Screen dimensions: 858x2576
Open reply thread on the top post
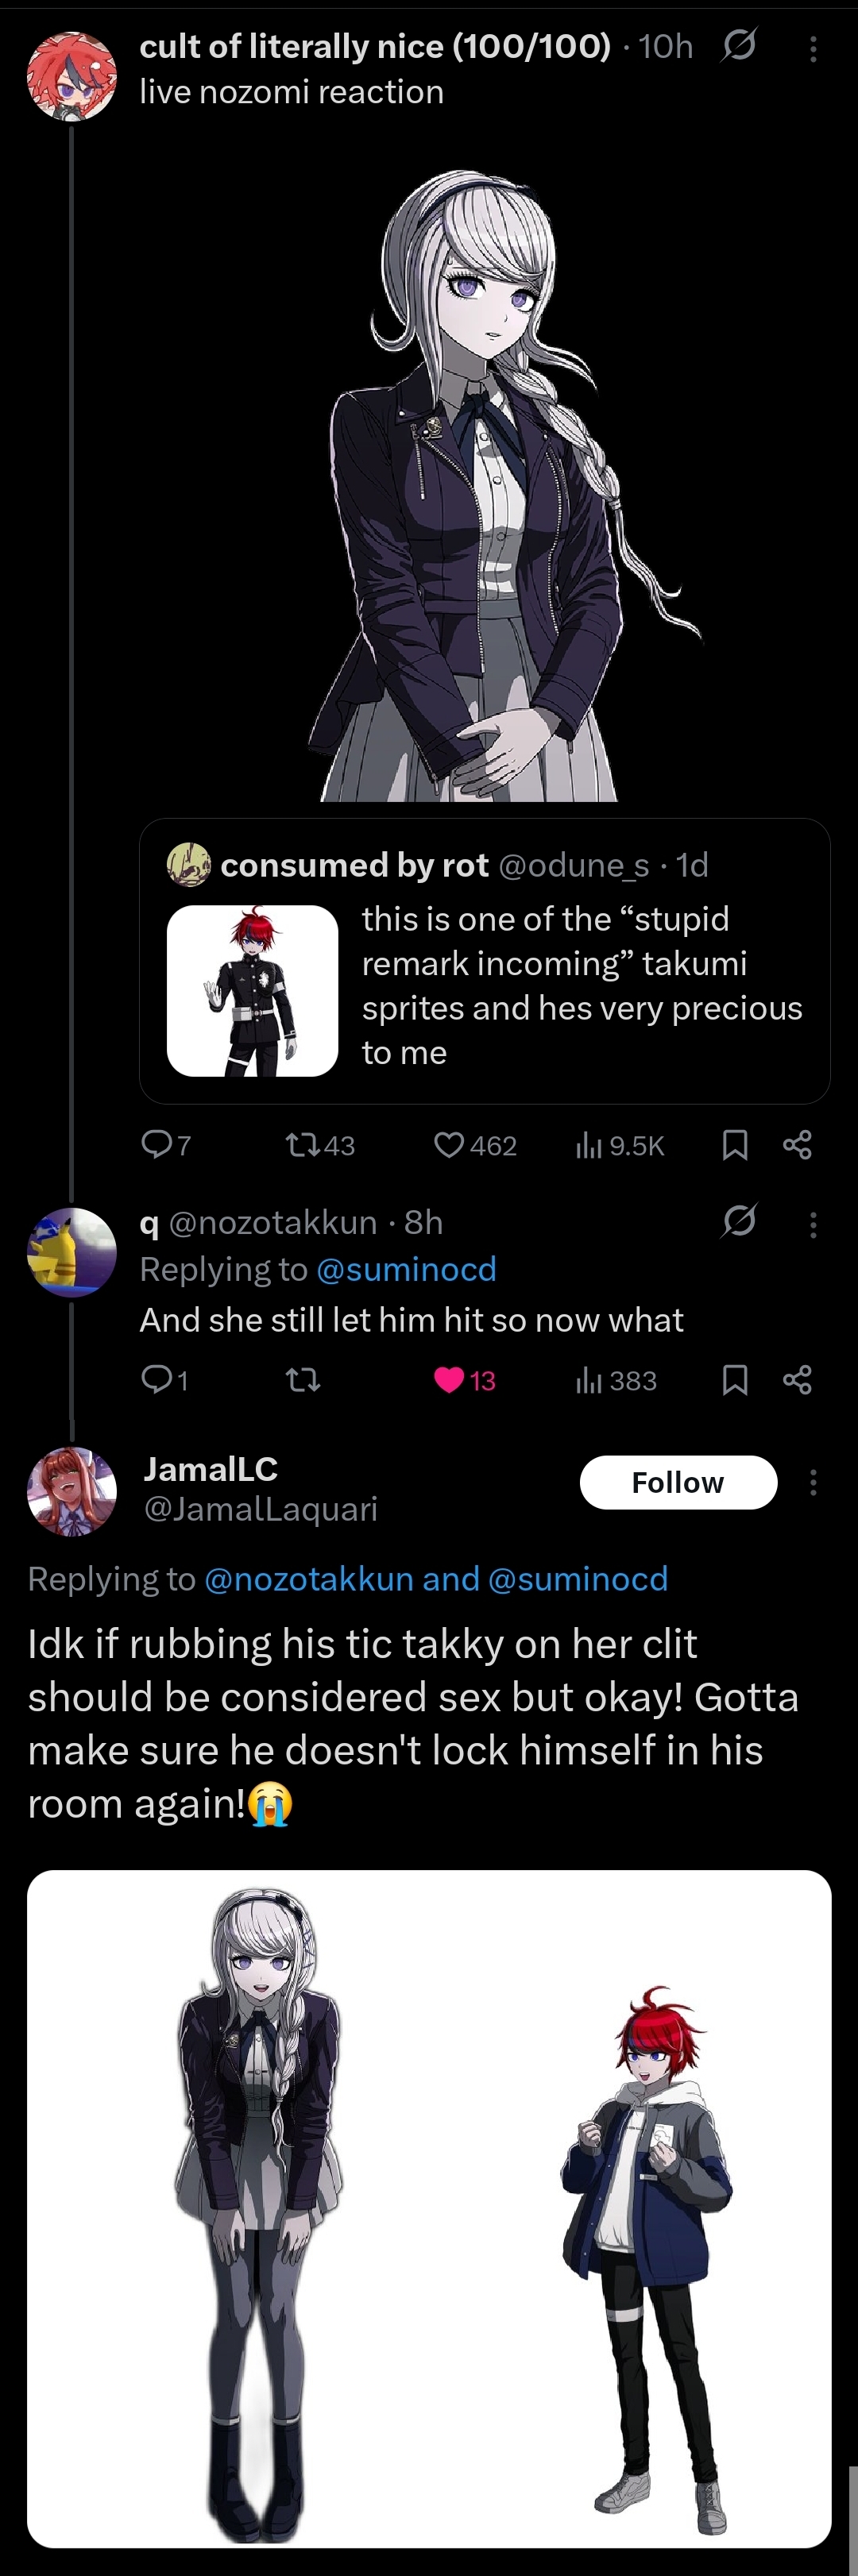point(166,1144)
